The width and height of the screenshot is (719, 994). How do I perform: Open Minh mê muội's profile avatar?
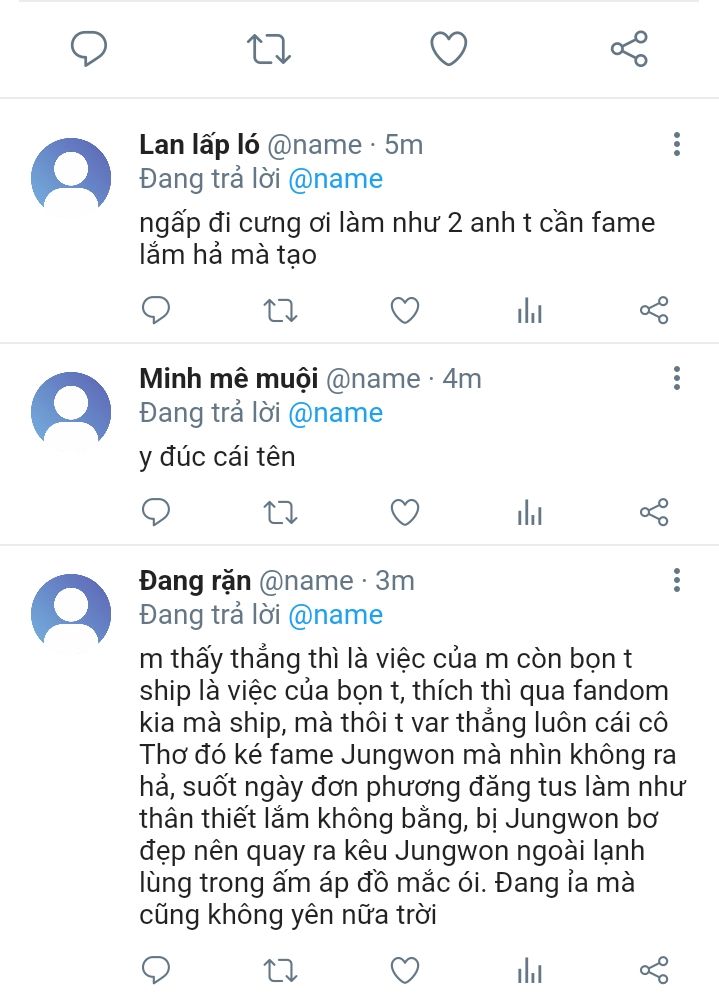(x=71, y=413)
